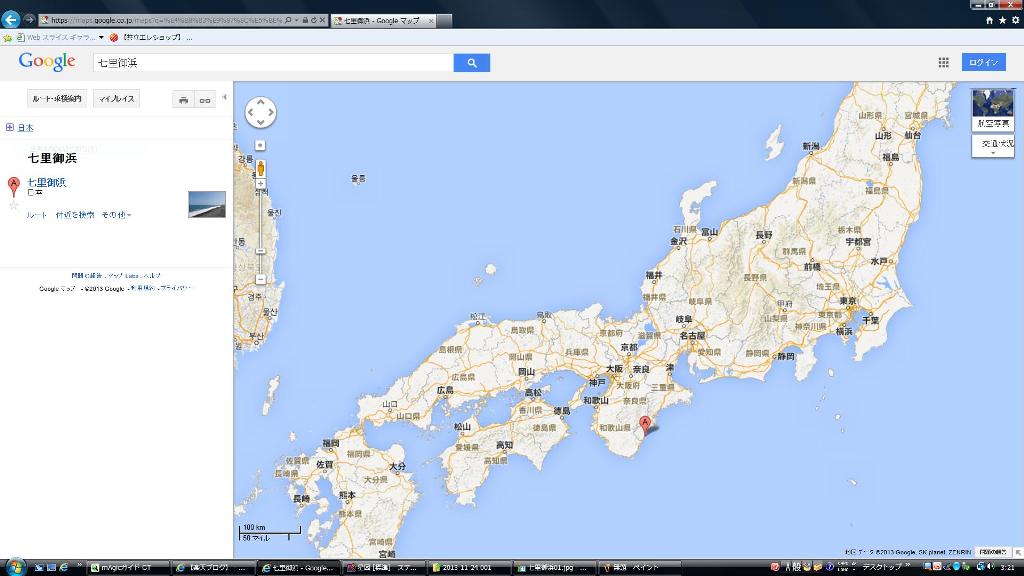
Task: Click the Street View pegman
Action: [x=261, y=166]
